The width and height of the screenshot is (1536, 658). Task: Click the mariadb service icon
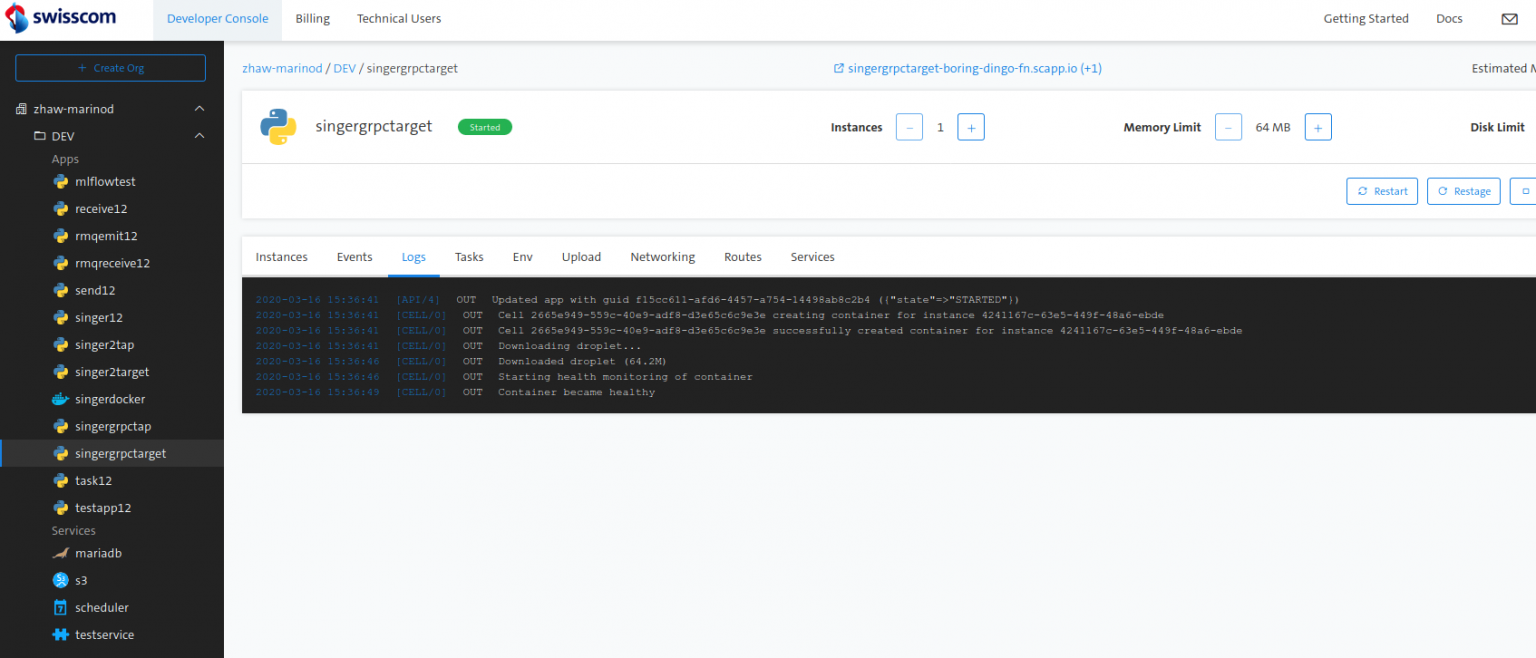62,553
